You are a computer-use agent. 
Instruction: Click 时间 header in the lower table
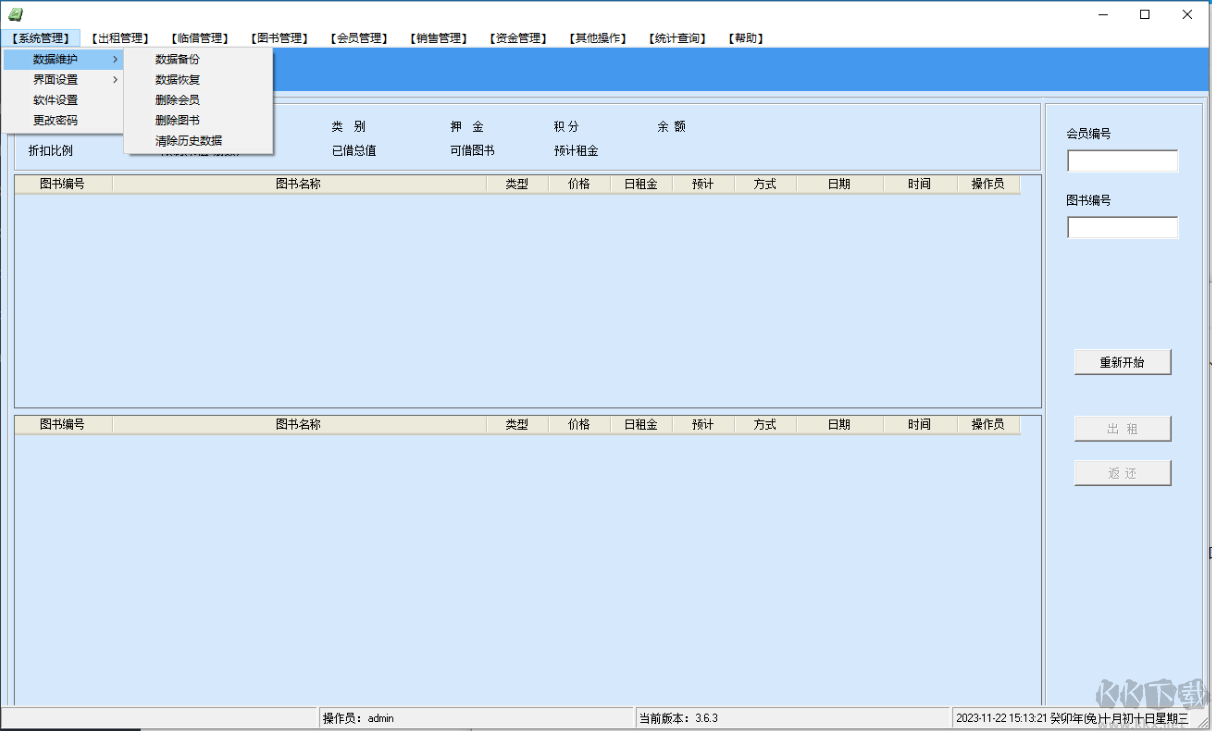[920, 424]
